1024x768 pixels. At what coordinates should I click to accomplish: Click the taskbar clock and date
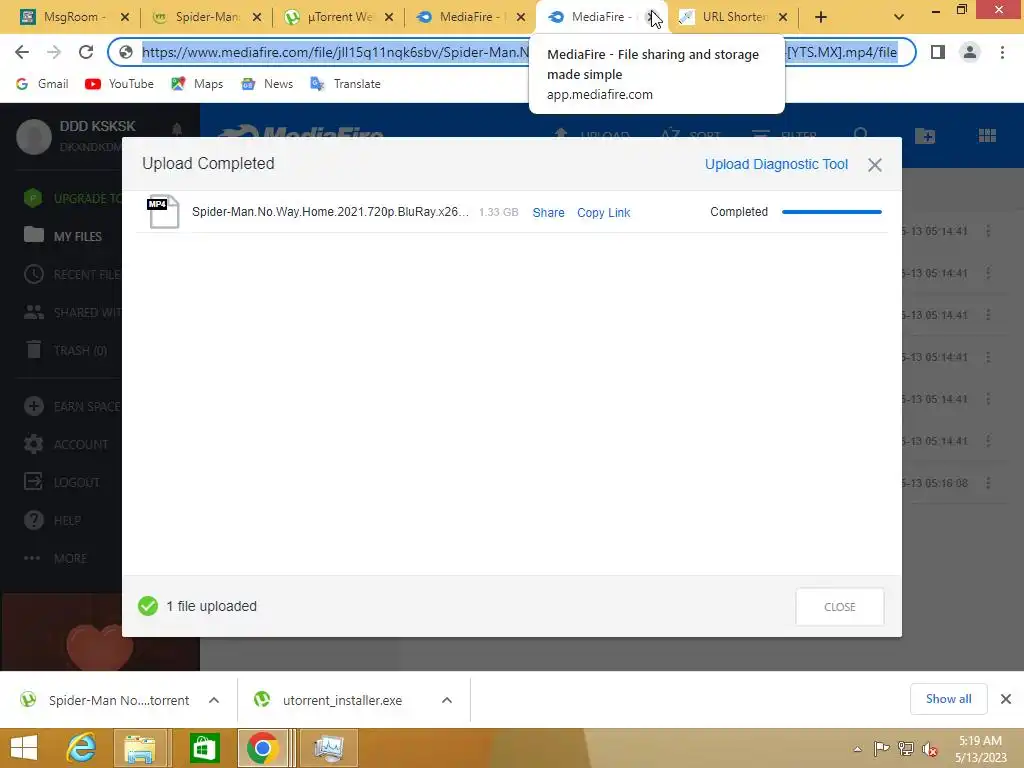[x=980, y=749]
